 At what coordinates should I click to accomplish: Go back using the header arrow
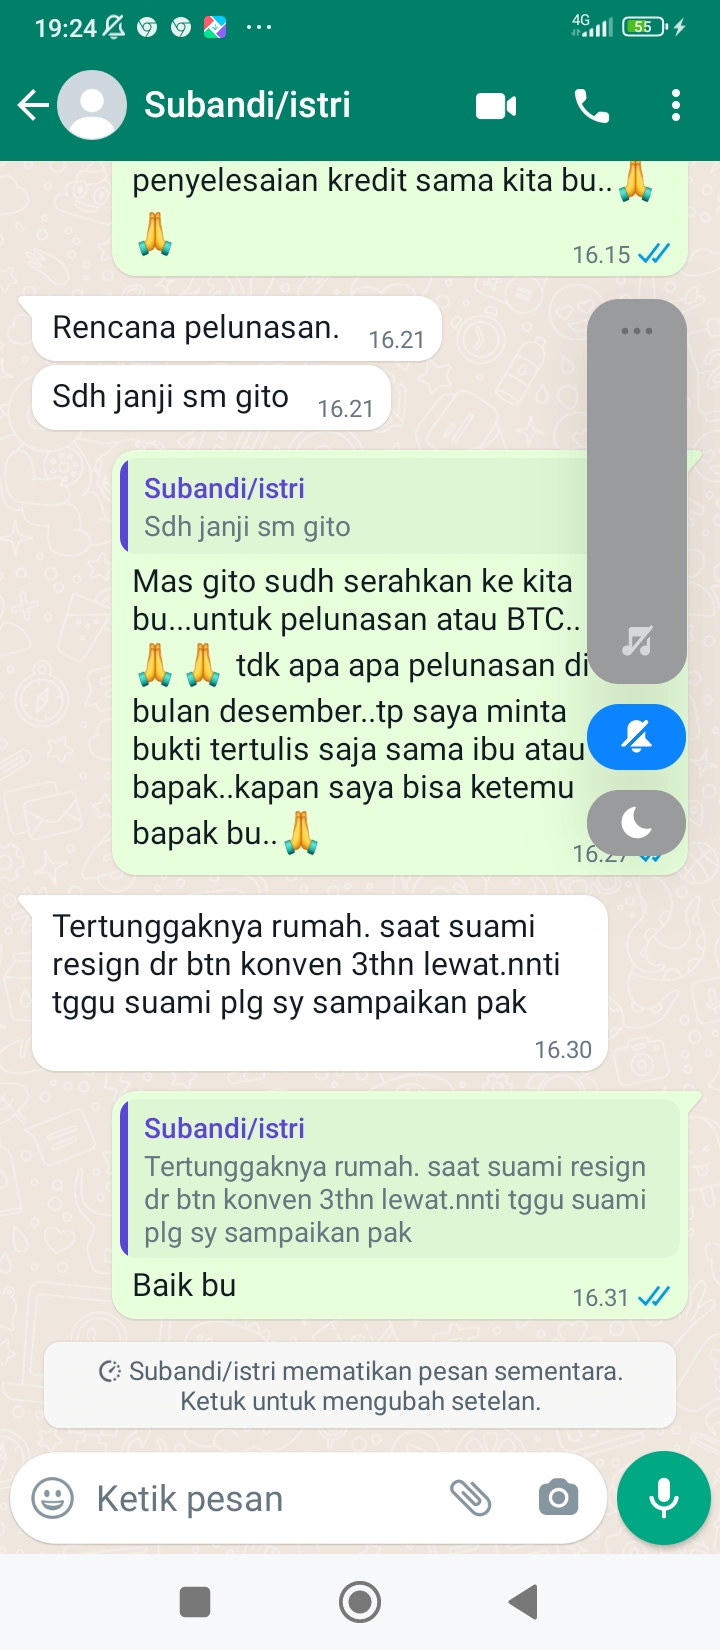33,104
